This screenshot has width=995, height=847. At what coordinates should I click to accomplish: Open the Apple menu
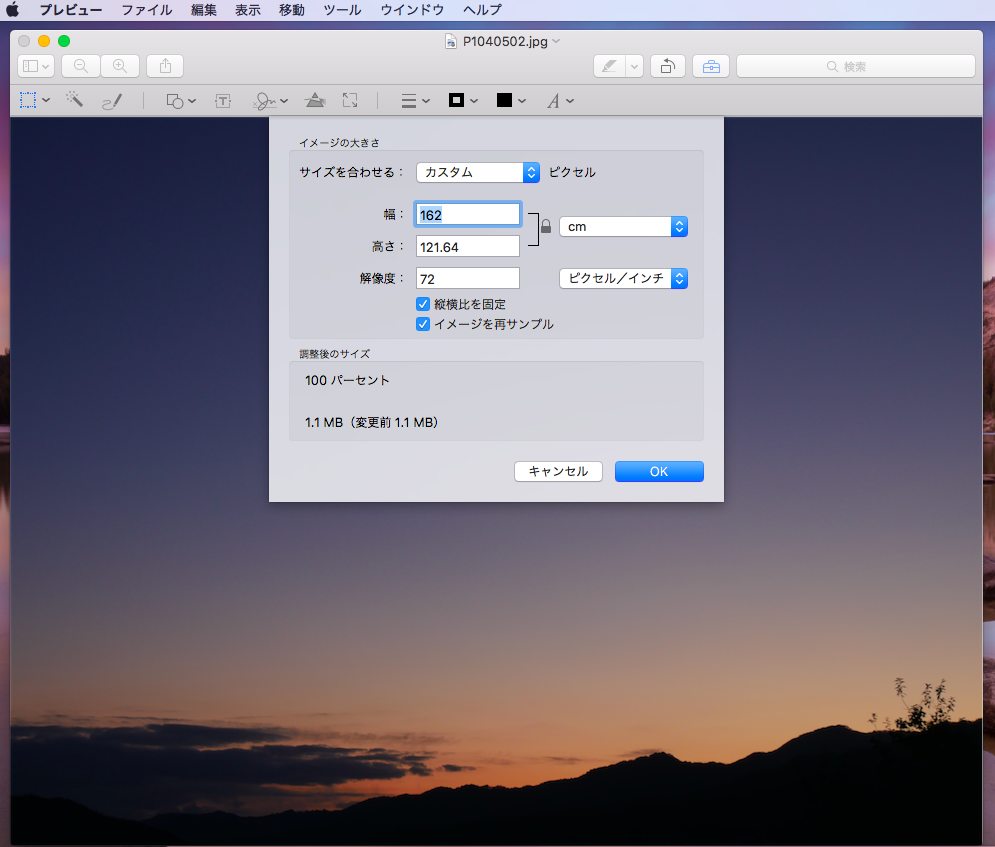click(x=13, y=10)
